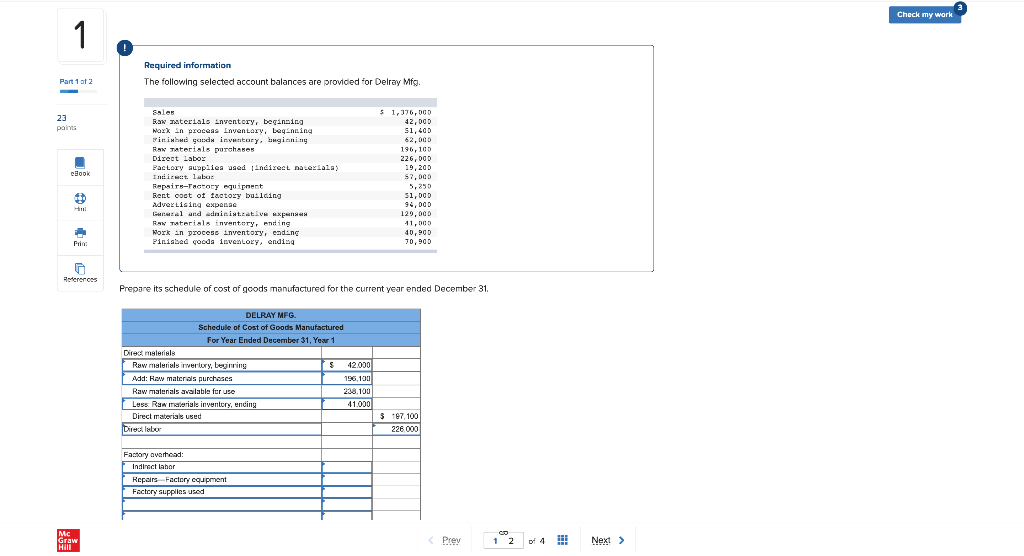Click the Repairs—Factory equipment amount field
Viewport: 1024px width, 556px height.
(x=347, y=480)
